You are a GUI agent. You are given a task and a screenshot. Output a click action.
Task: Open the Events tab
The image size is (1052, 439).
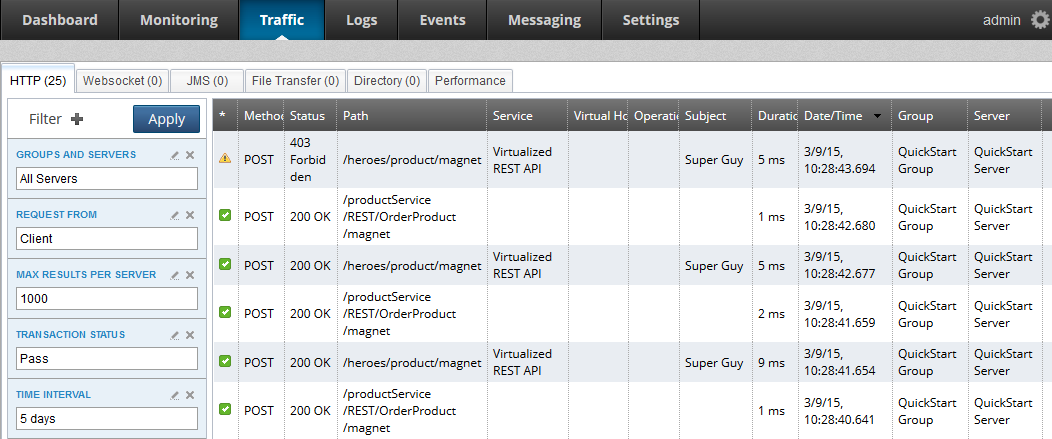pyautogui.click(x=442, y=20)
